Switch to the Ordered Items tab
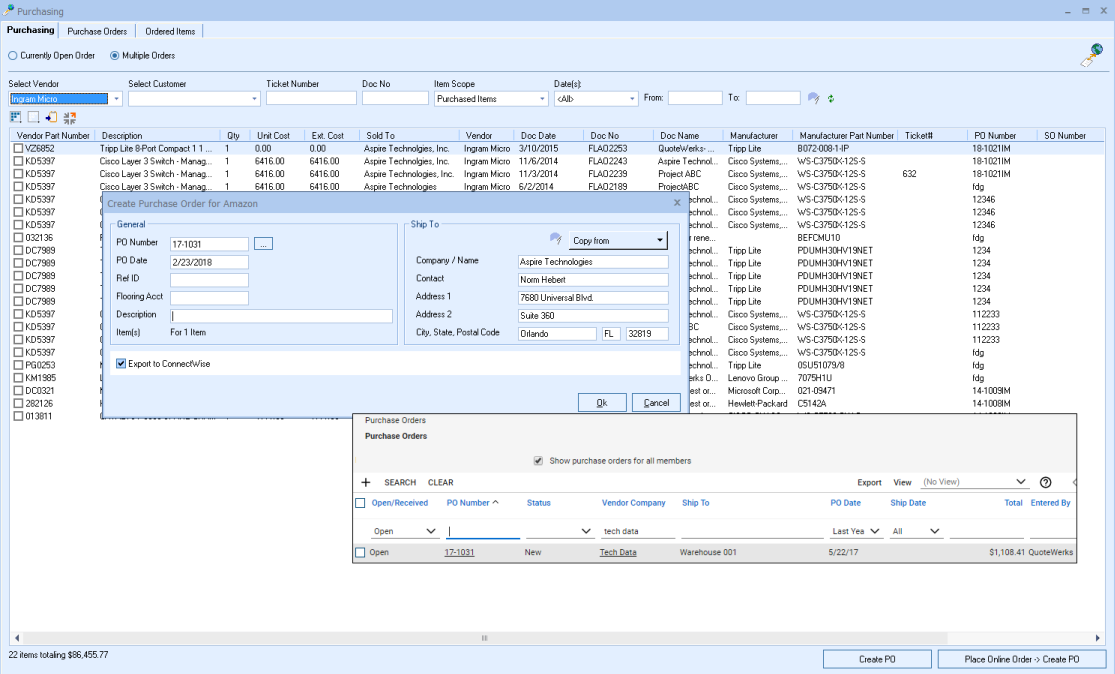 (x=169, y=30)
